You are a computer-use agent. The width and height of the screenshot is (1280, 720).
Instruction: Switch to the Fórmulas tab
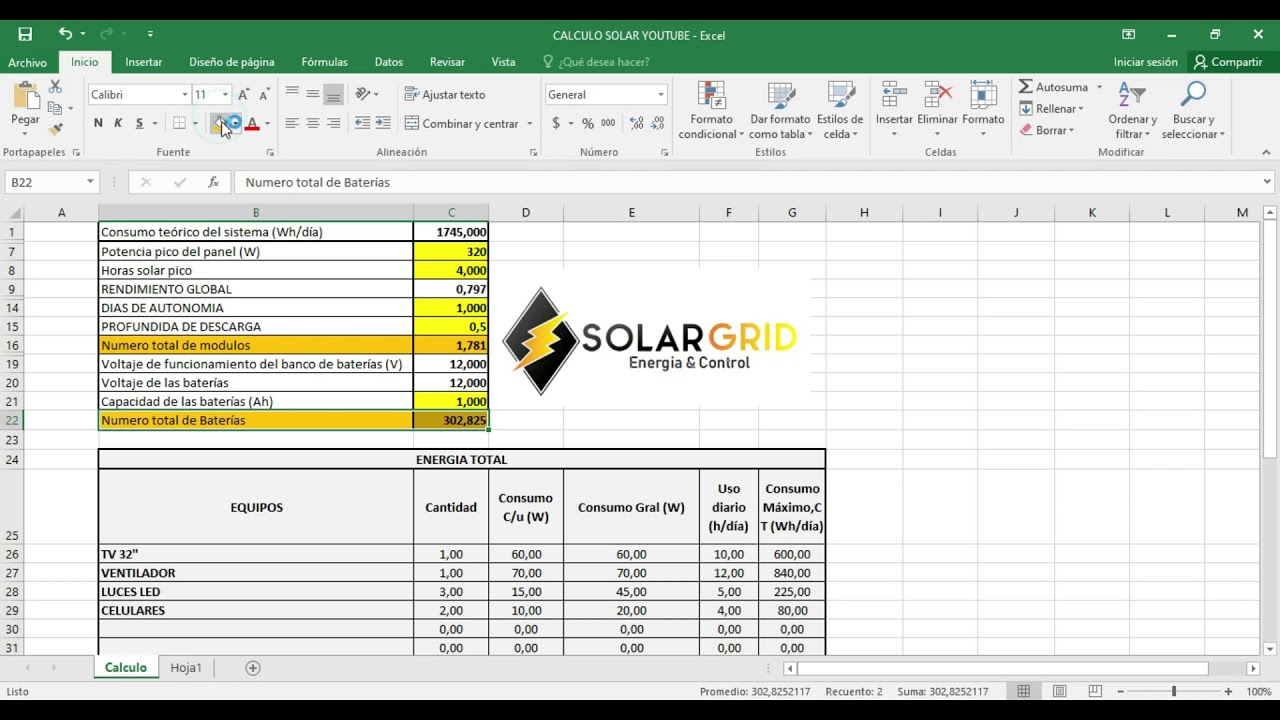click(x=324, y=62)
